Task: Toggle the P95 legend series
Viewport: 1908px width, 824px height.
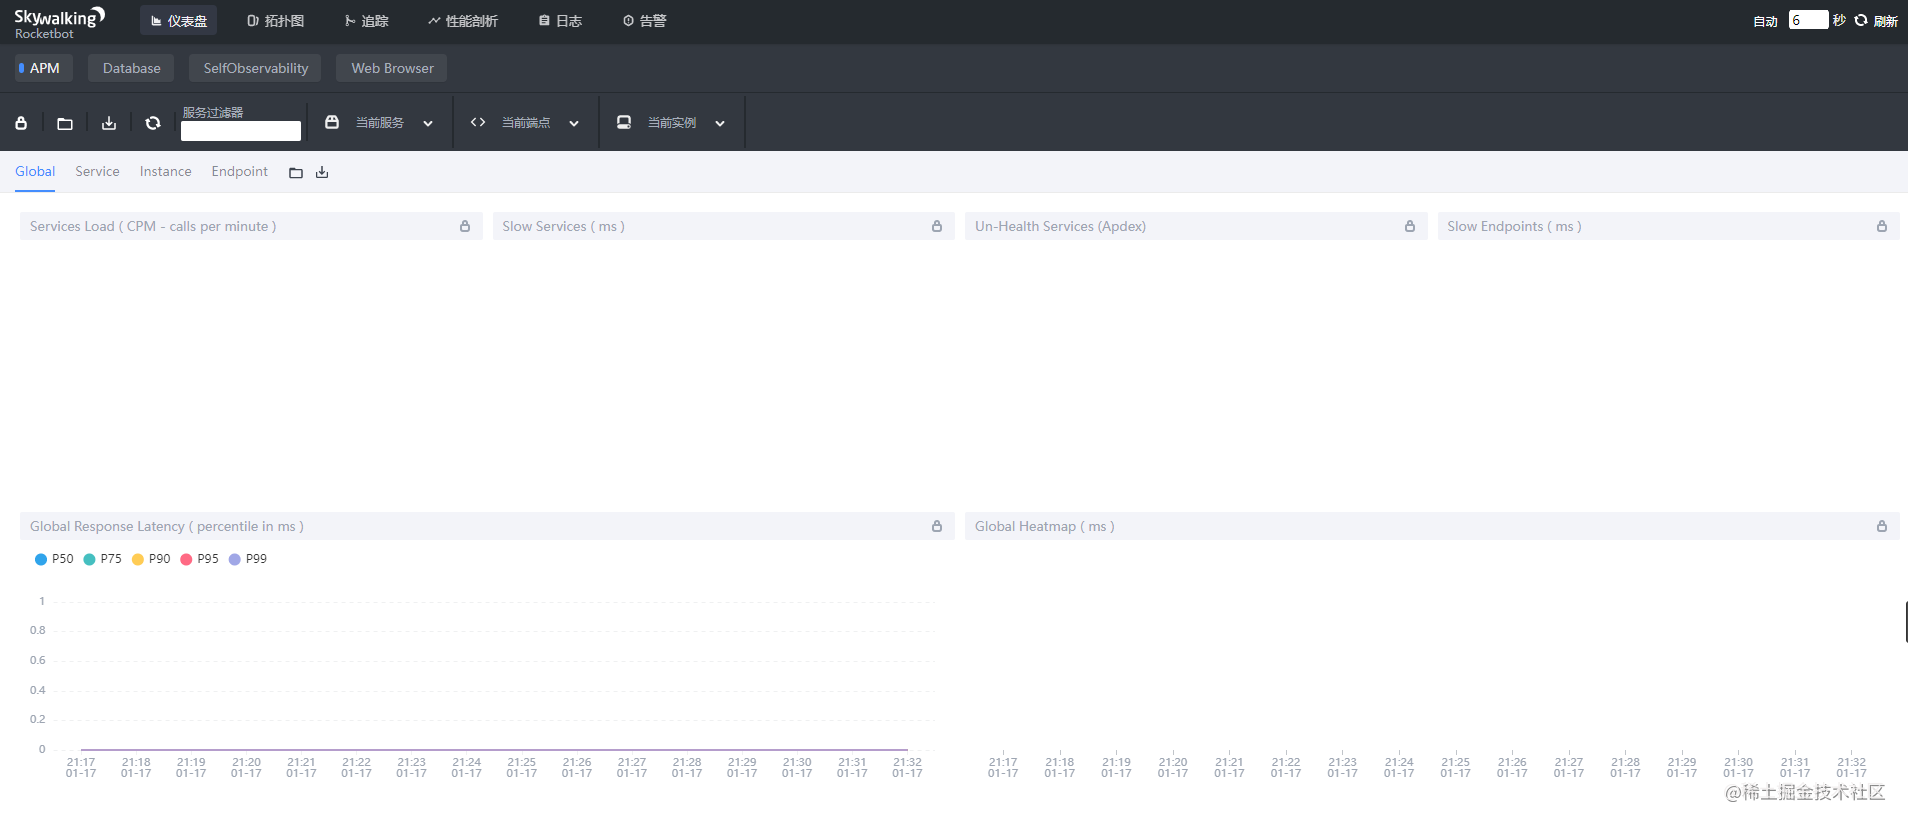Action: coord(199,559)
